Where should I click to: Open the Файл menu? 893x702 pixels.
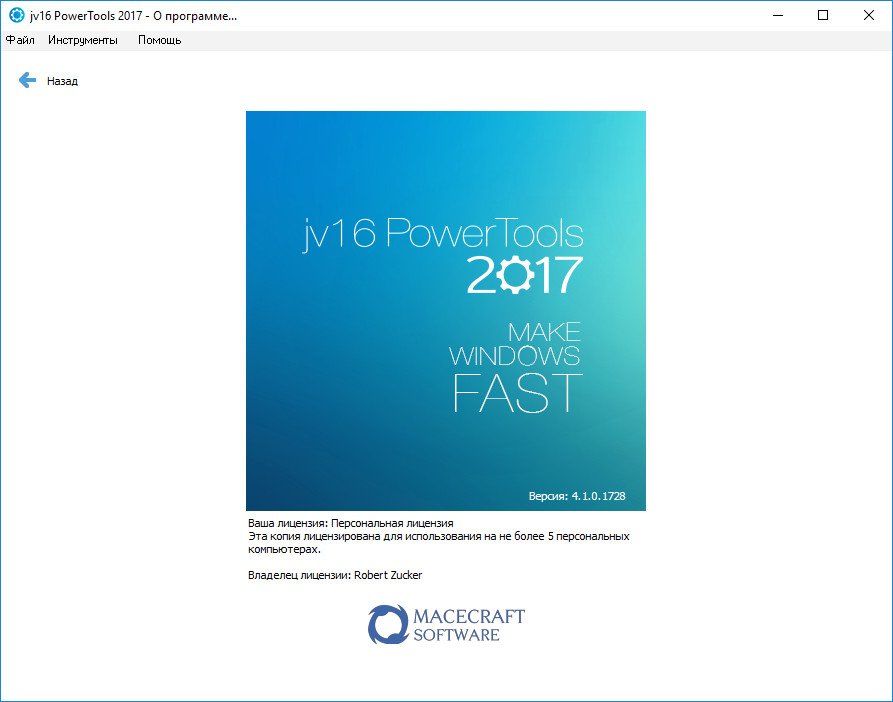20,40
